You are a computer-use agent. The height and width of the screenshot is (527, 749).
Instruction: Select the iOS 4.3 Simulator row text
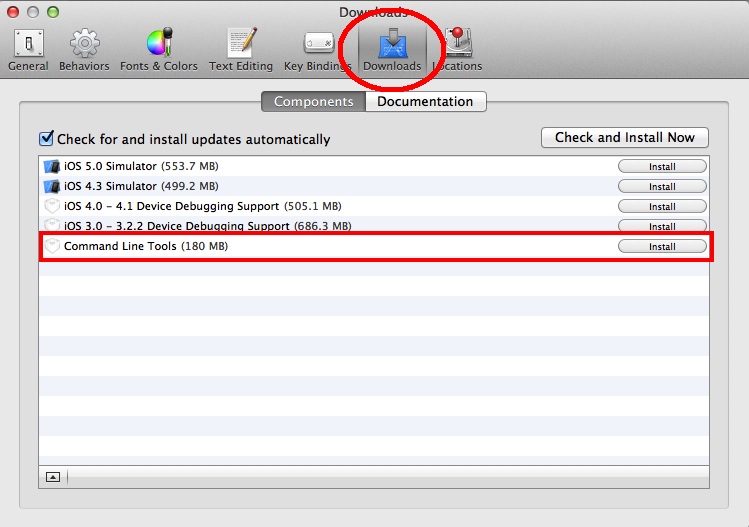tap(141, 186)
